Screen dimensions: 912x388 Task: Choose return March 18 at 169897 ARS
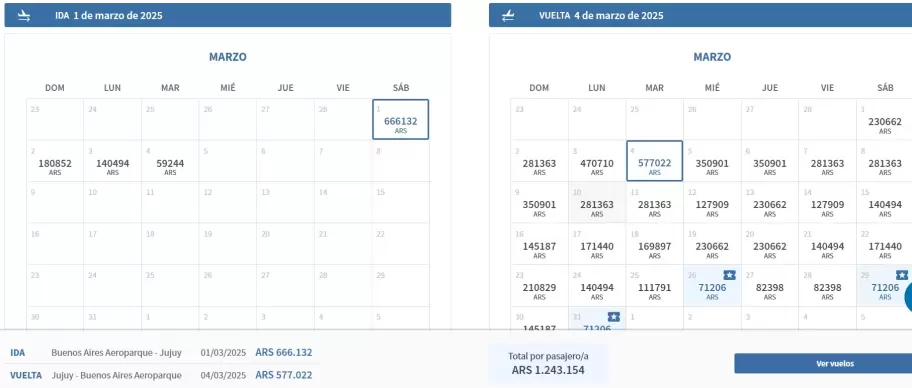coord(654,244)
